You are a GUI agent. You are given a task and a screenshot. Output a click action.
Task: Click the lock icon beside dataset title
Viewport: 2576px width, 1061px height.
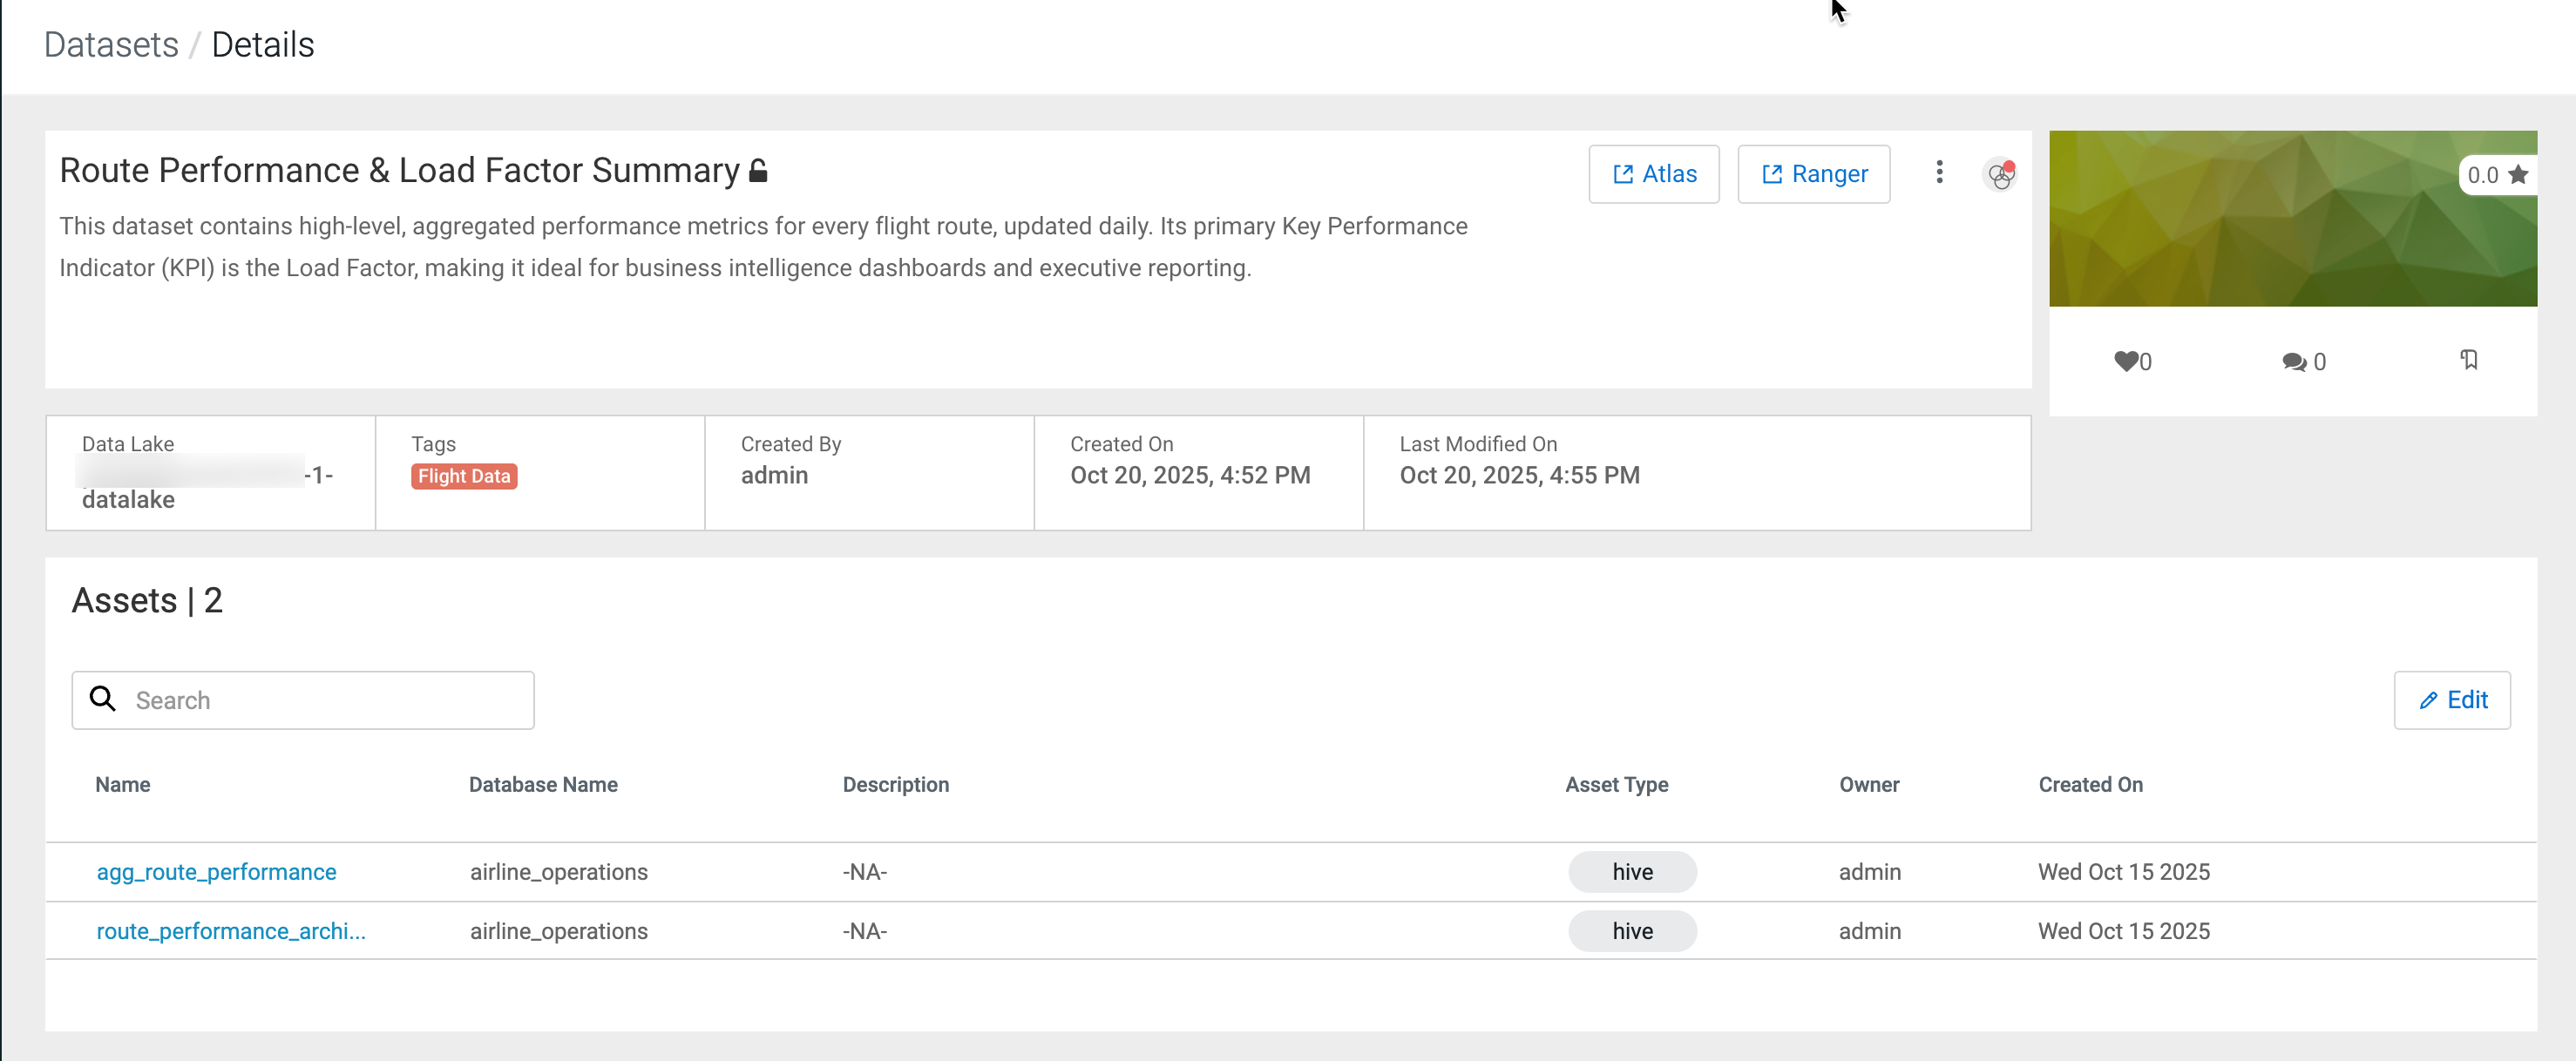(758, 171)
